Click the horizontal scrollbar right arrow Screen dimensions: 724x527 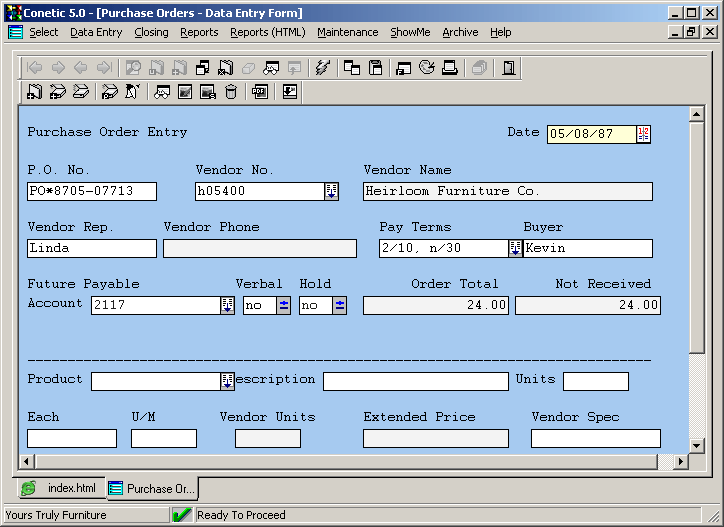click(x=681, y=461)
